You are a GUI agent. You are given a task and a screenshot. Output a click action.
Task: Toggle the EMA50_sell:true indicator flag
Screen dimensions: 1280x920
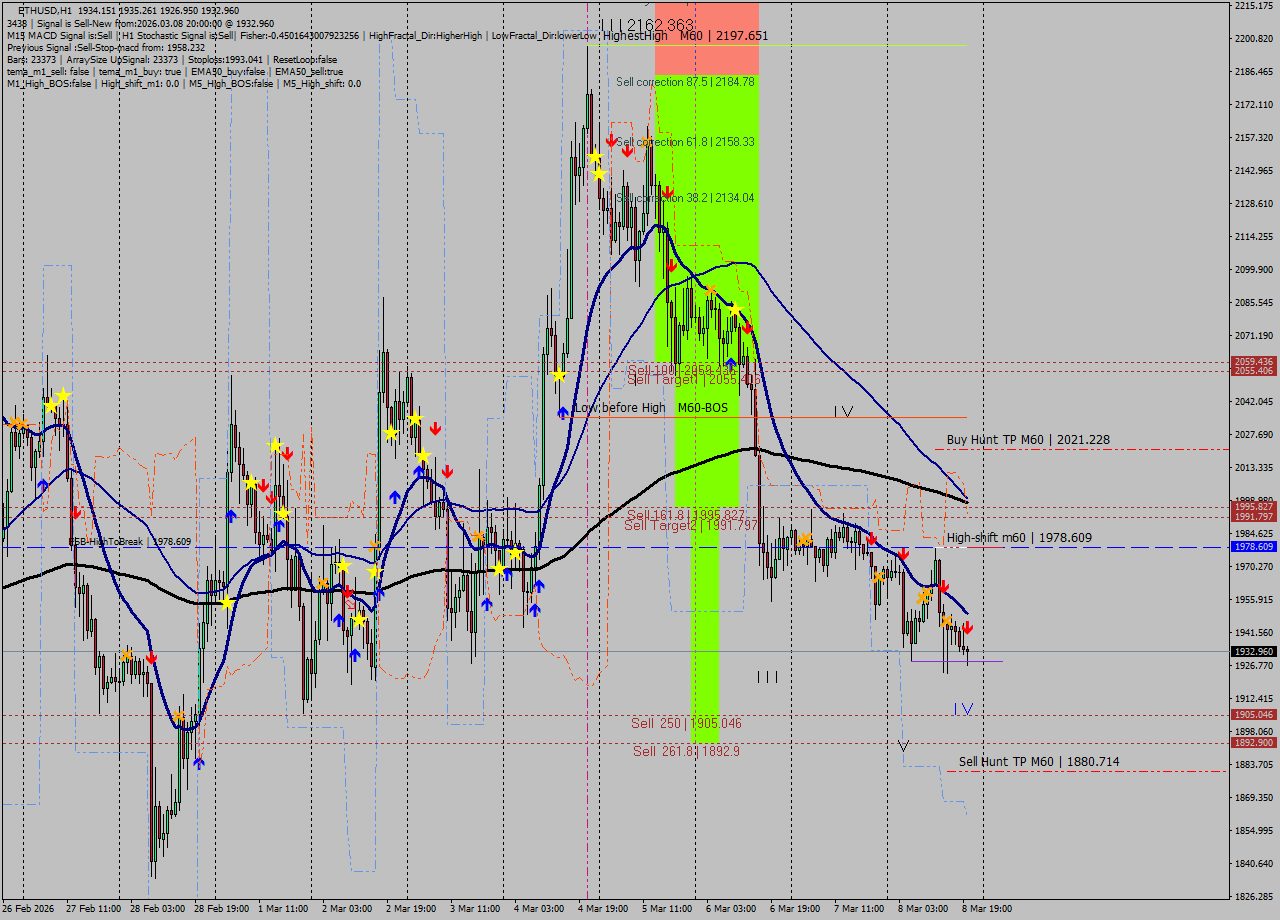click(x=308, y=72)
